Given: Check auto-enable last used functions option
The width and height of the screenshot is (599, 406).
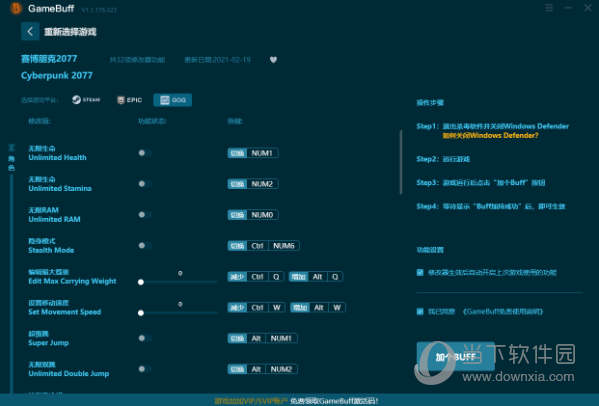Looking at the screenshot, I should pos(420,272).
